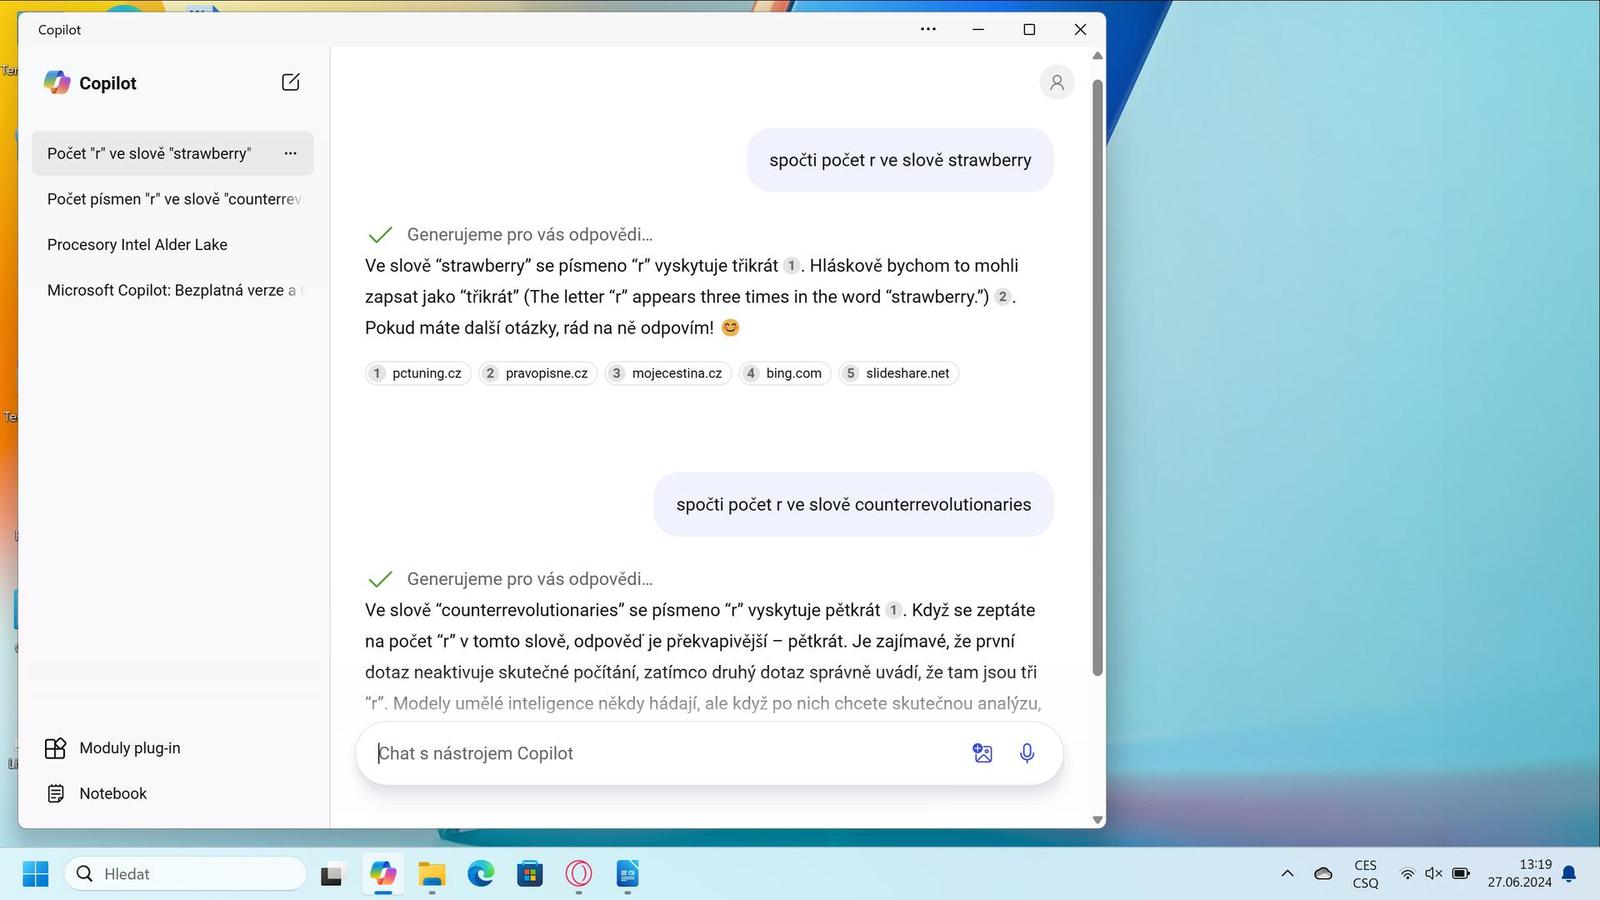Open the Copilot window more options menu
Viewport: 1600px width, 900px height.
pos(928,29)
